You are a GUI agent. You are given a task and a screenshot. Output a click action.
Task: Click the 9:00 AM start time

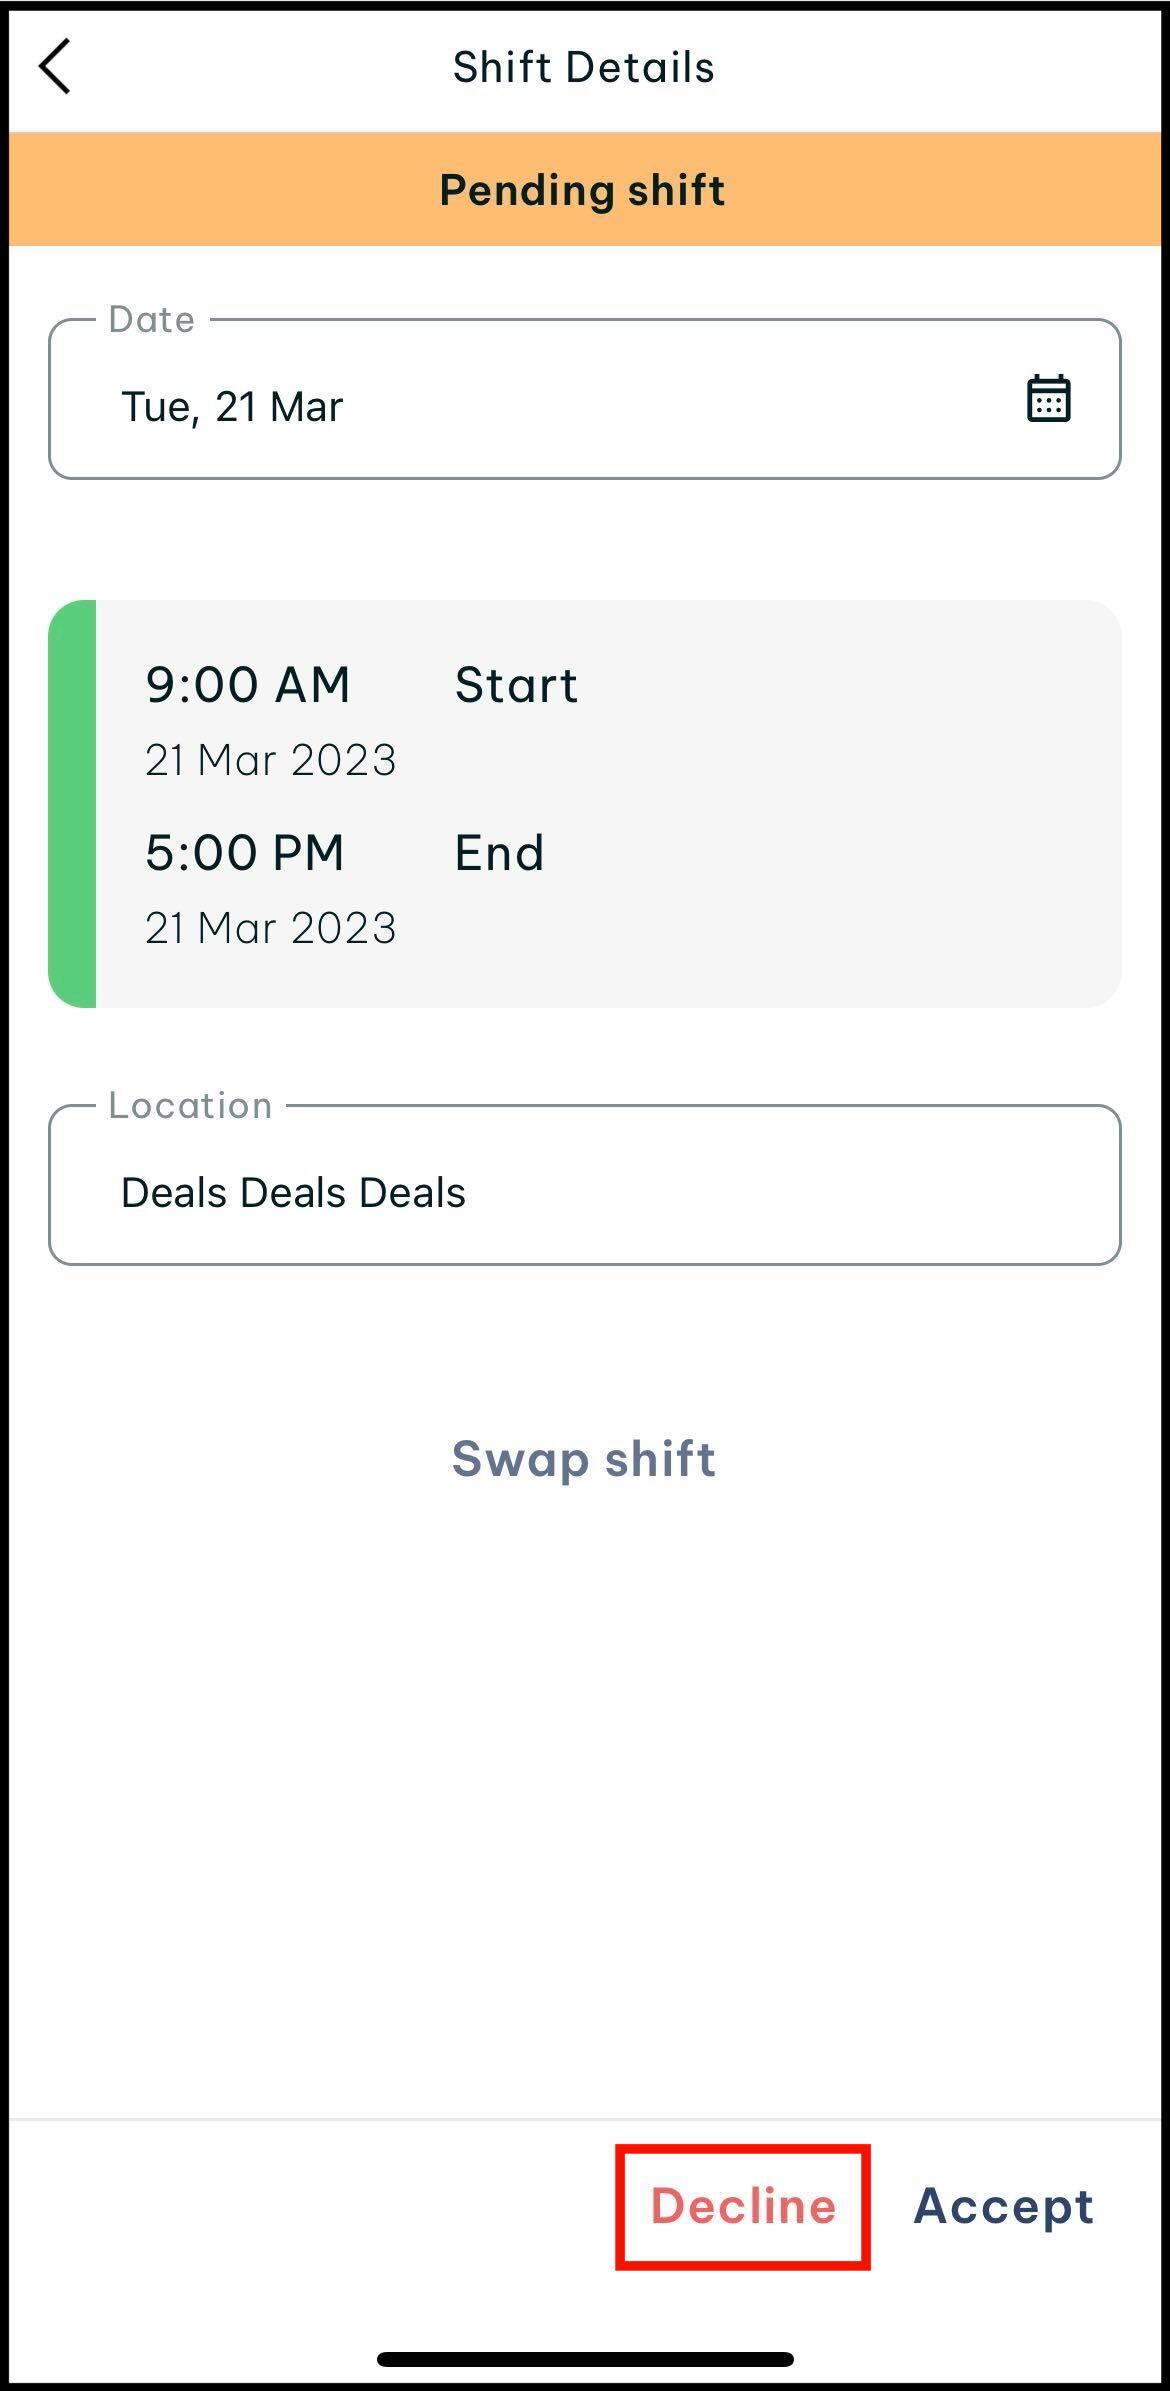[x=248, y=685]
